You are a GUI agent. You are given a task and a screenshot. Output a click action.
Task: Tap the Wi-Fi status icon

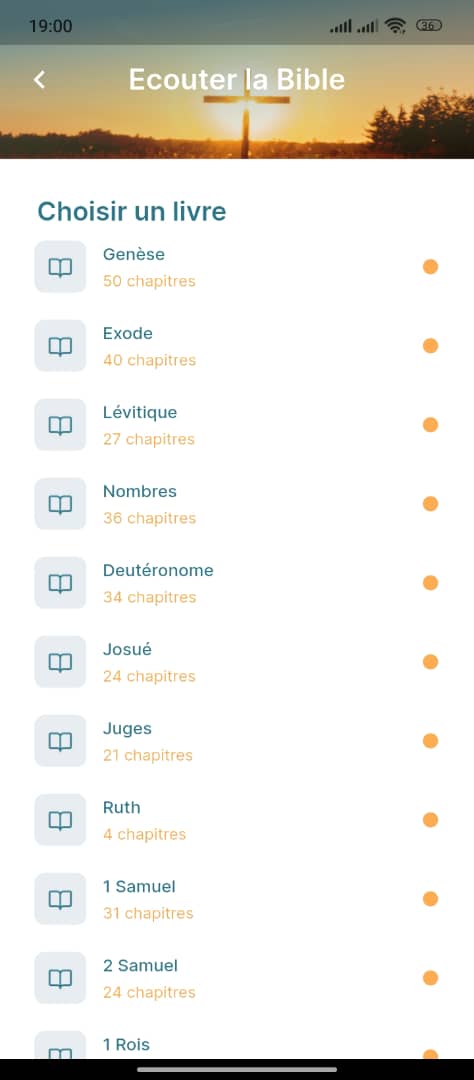tap(395, 26)
